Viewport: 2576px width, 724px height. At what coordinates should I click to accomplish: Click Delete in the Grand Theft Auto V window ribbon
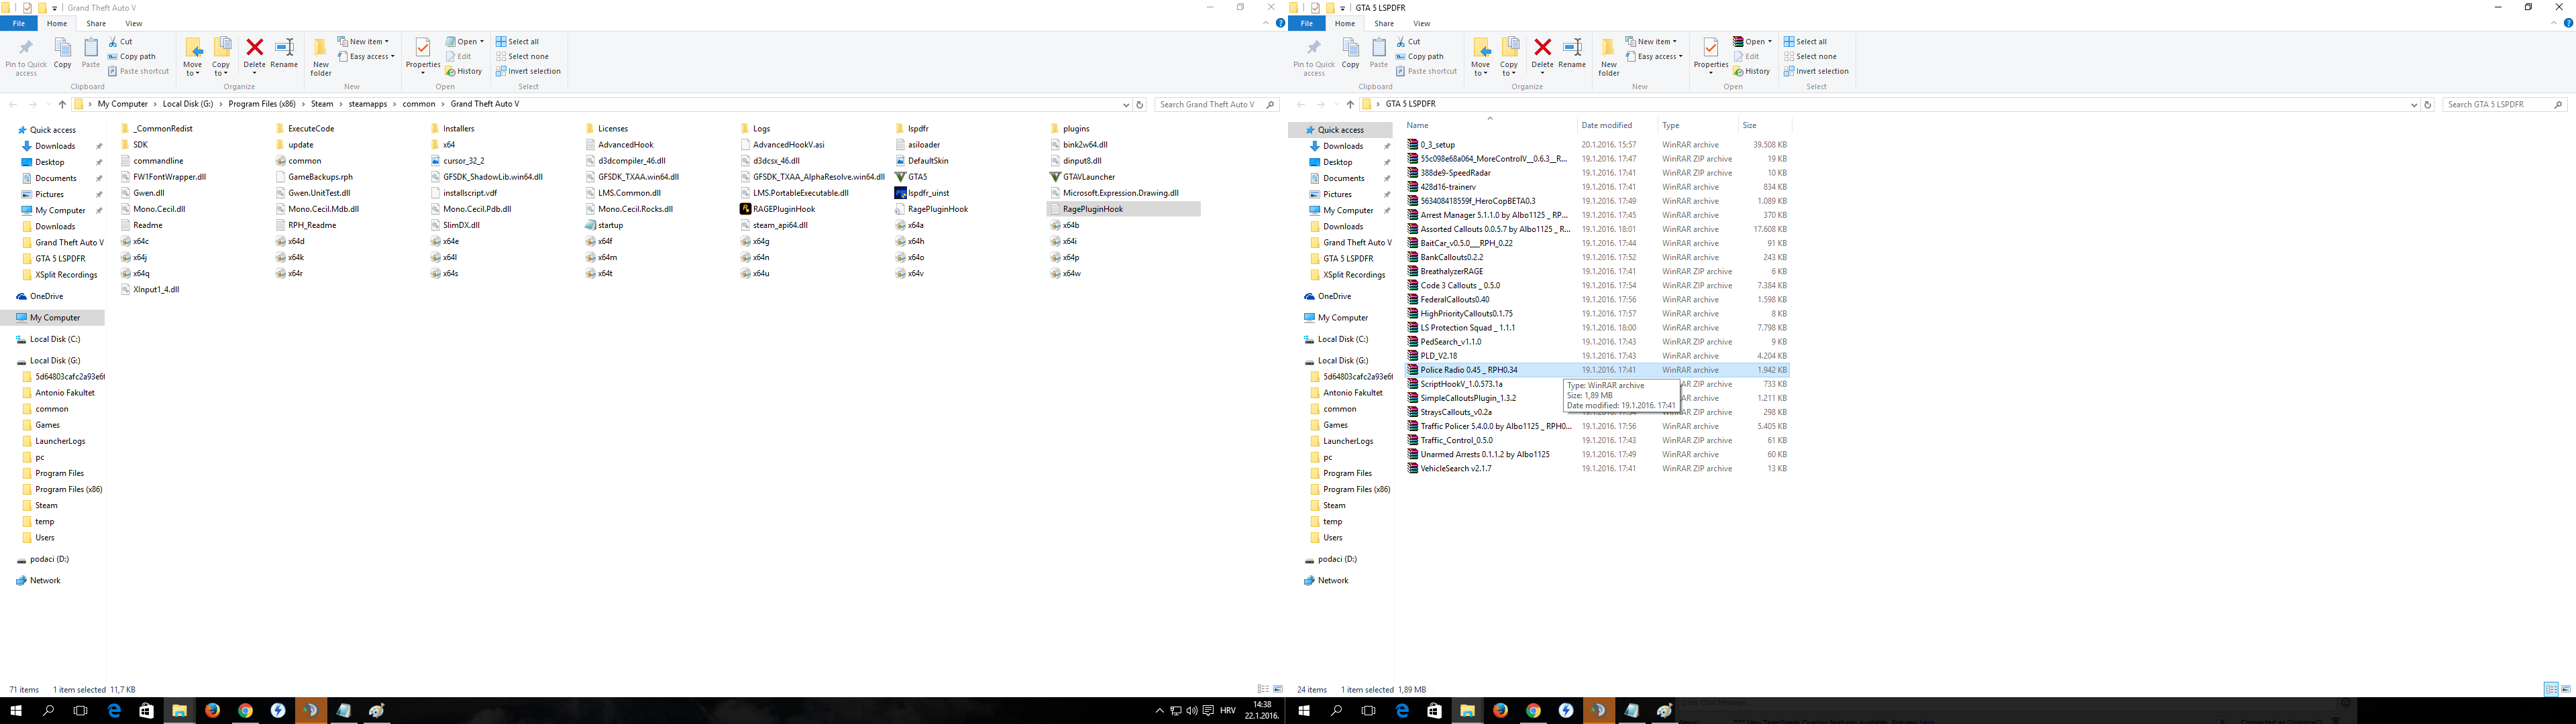(255, 54)
